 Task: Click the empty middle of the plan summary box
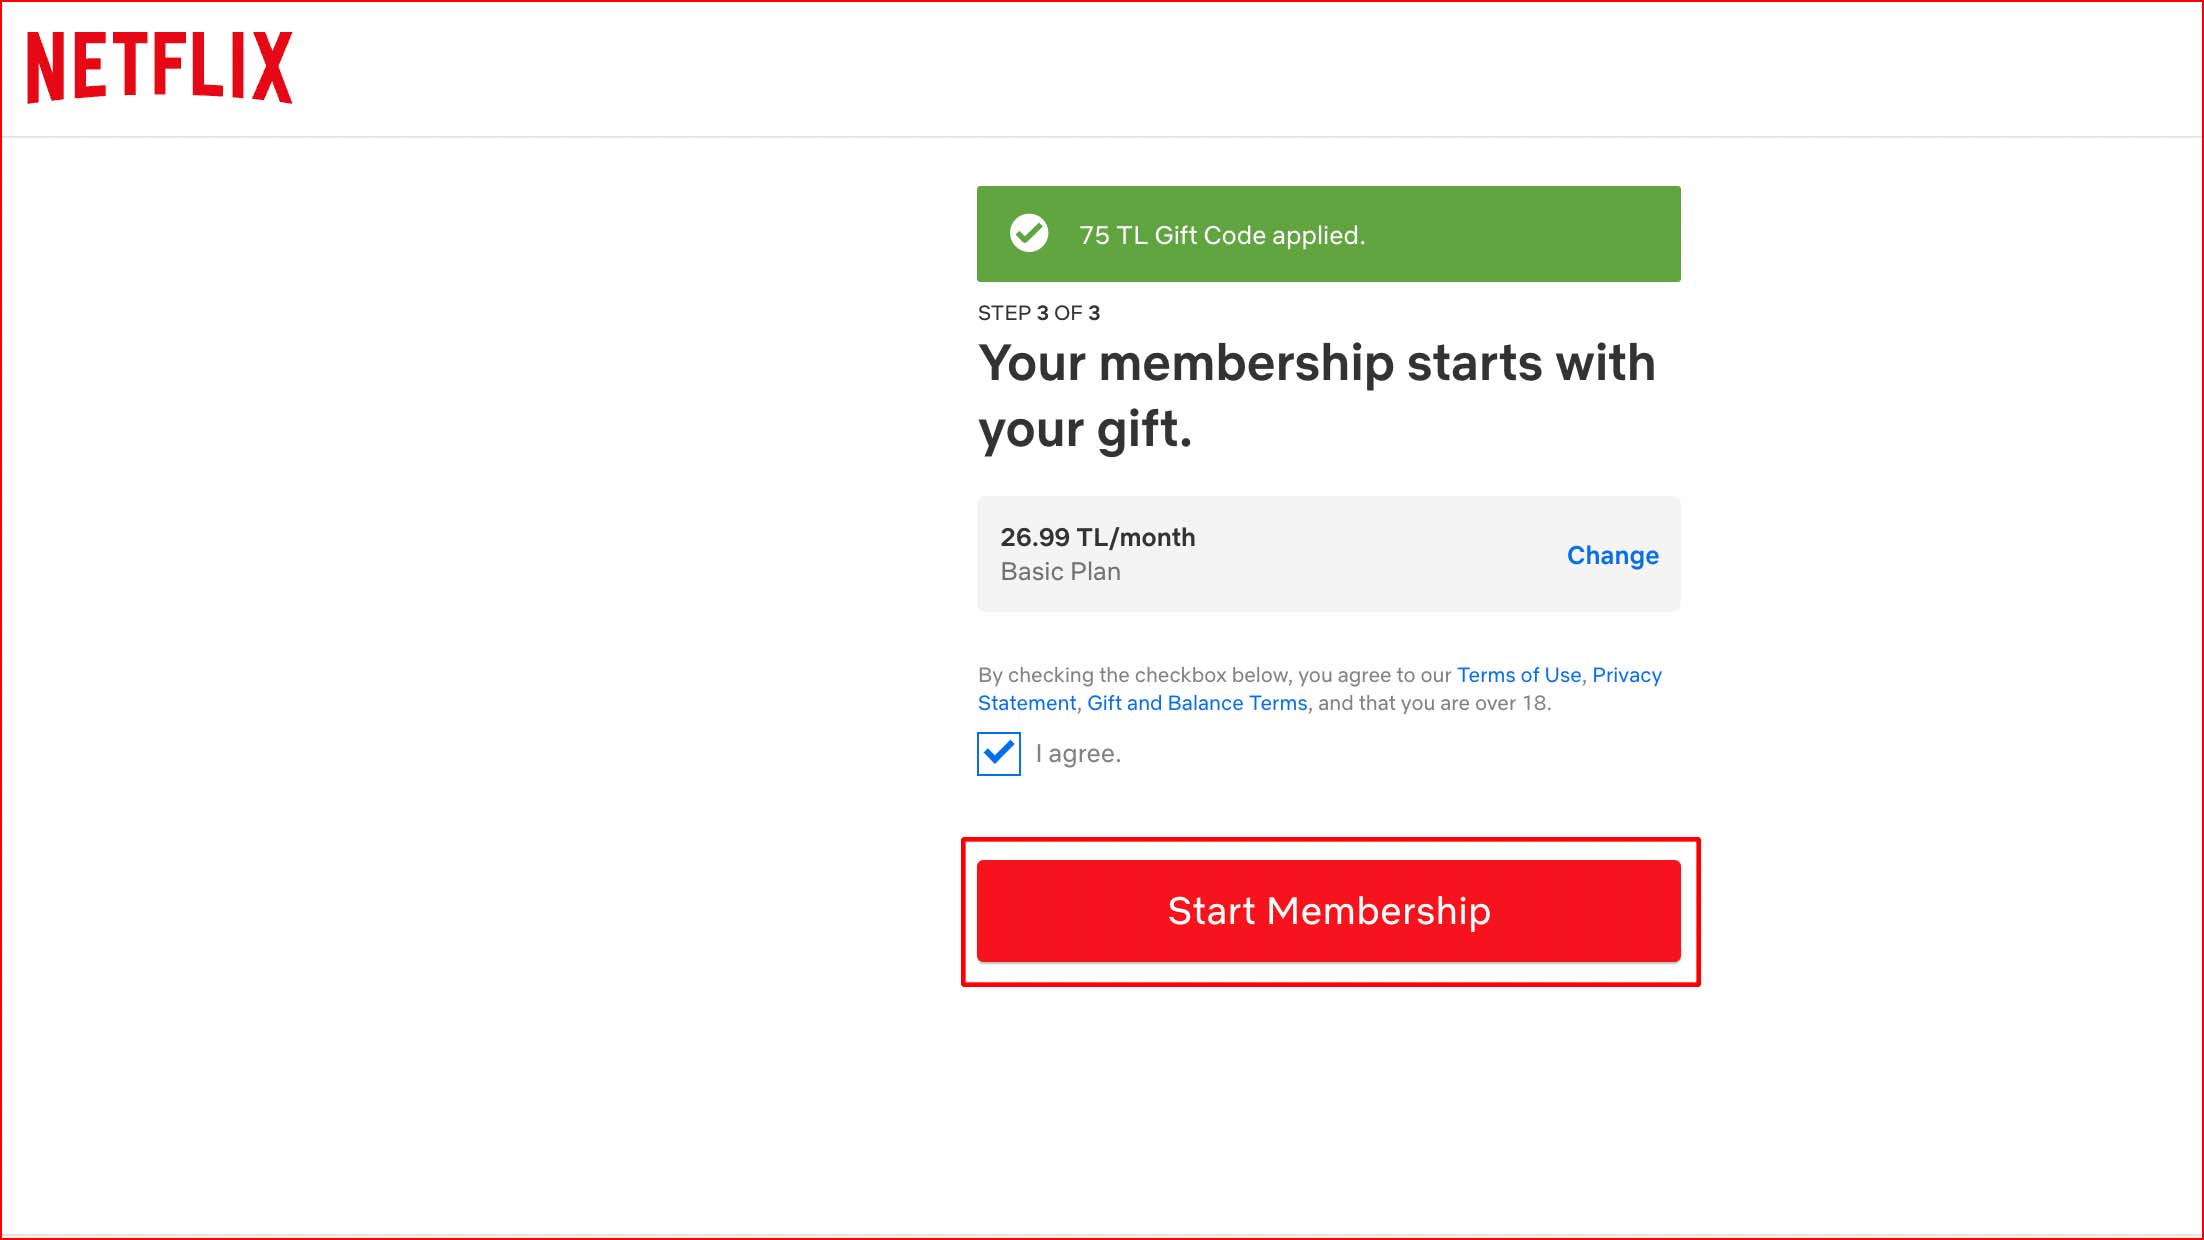point(1380,555)
